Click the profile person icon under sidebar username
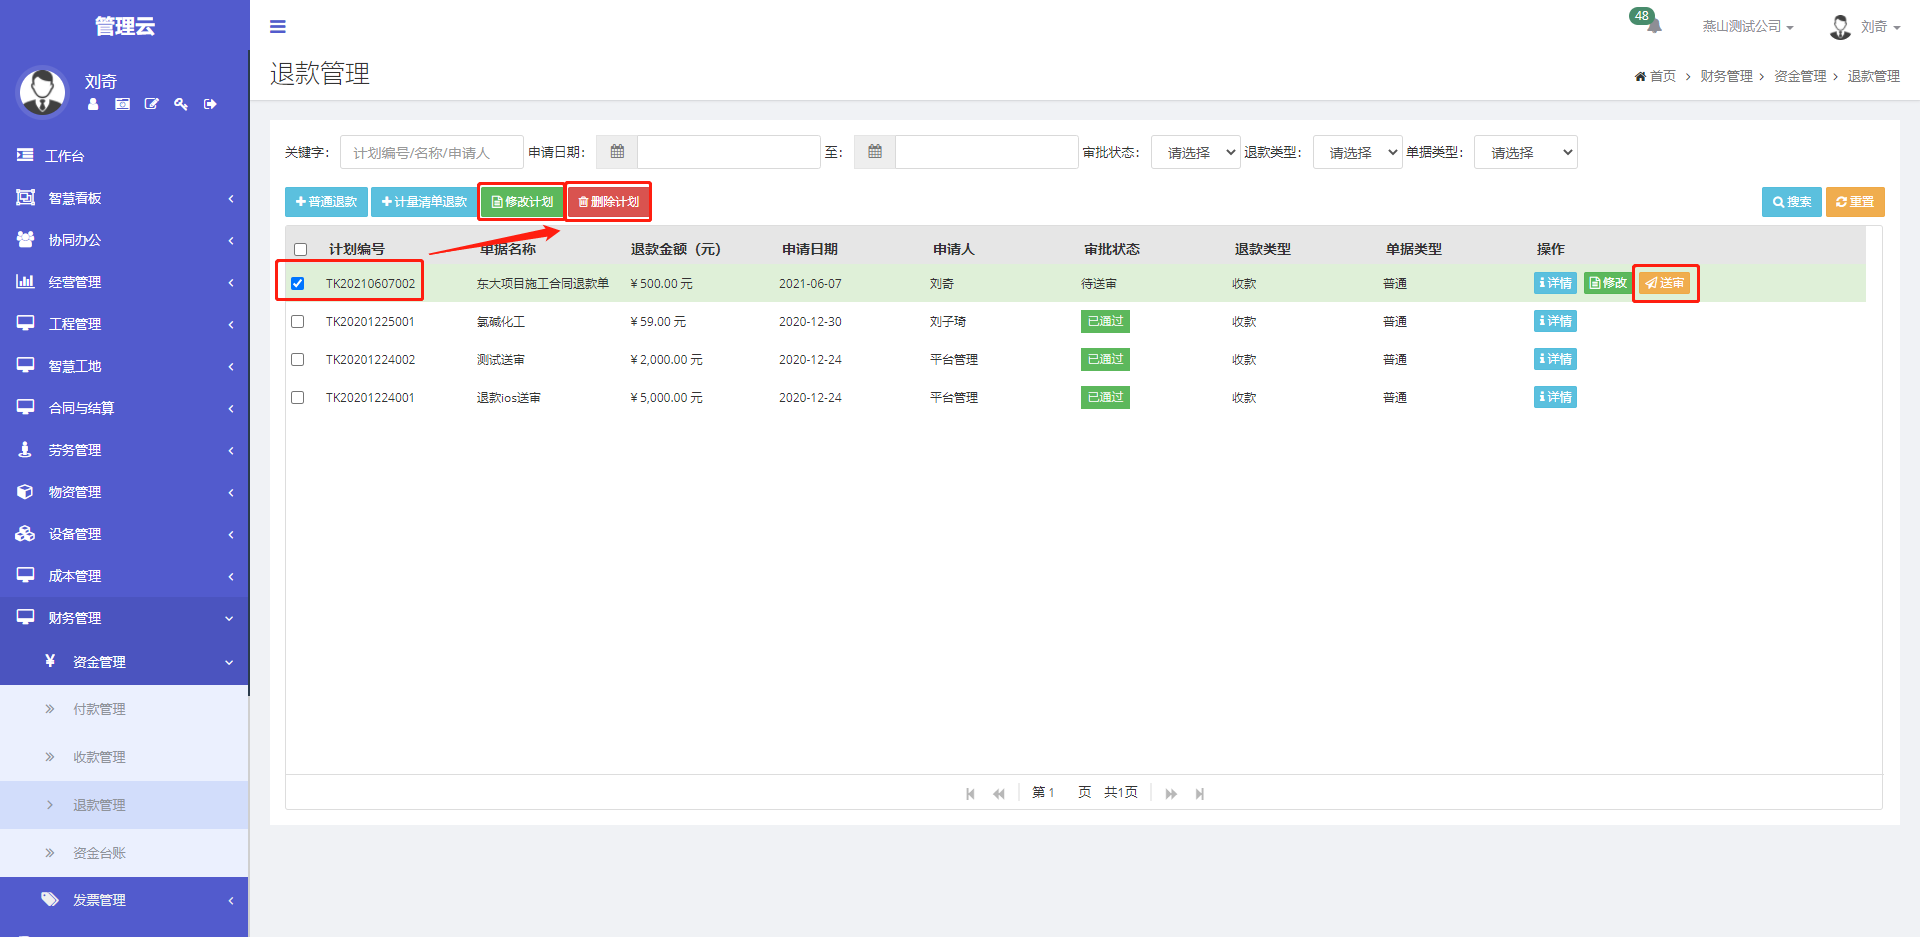1920x937 pixels. tap(93, 104)
